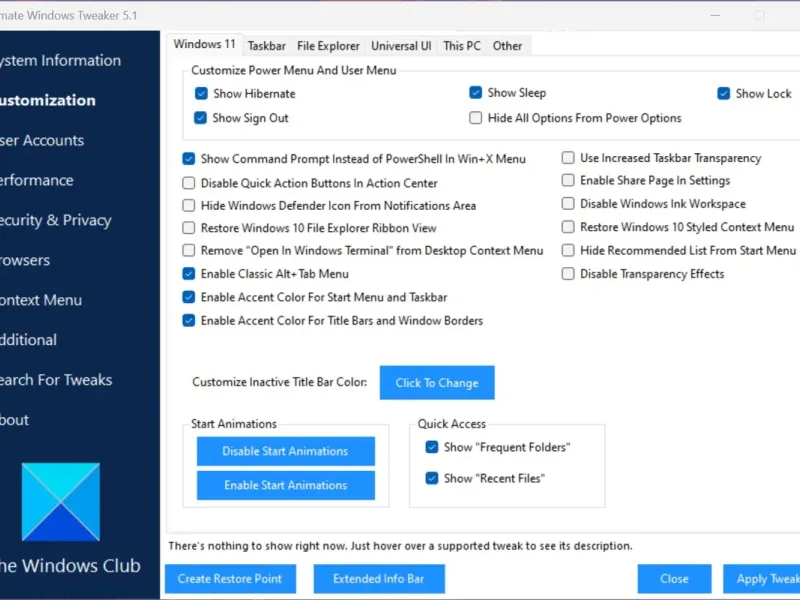Check Hide Recommended List From Start Menu

click(568, 250)
